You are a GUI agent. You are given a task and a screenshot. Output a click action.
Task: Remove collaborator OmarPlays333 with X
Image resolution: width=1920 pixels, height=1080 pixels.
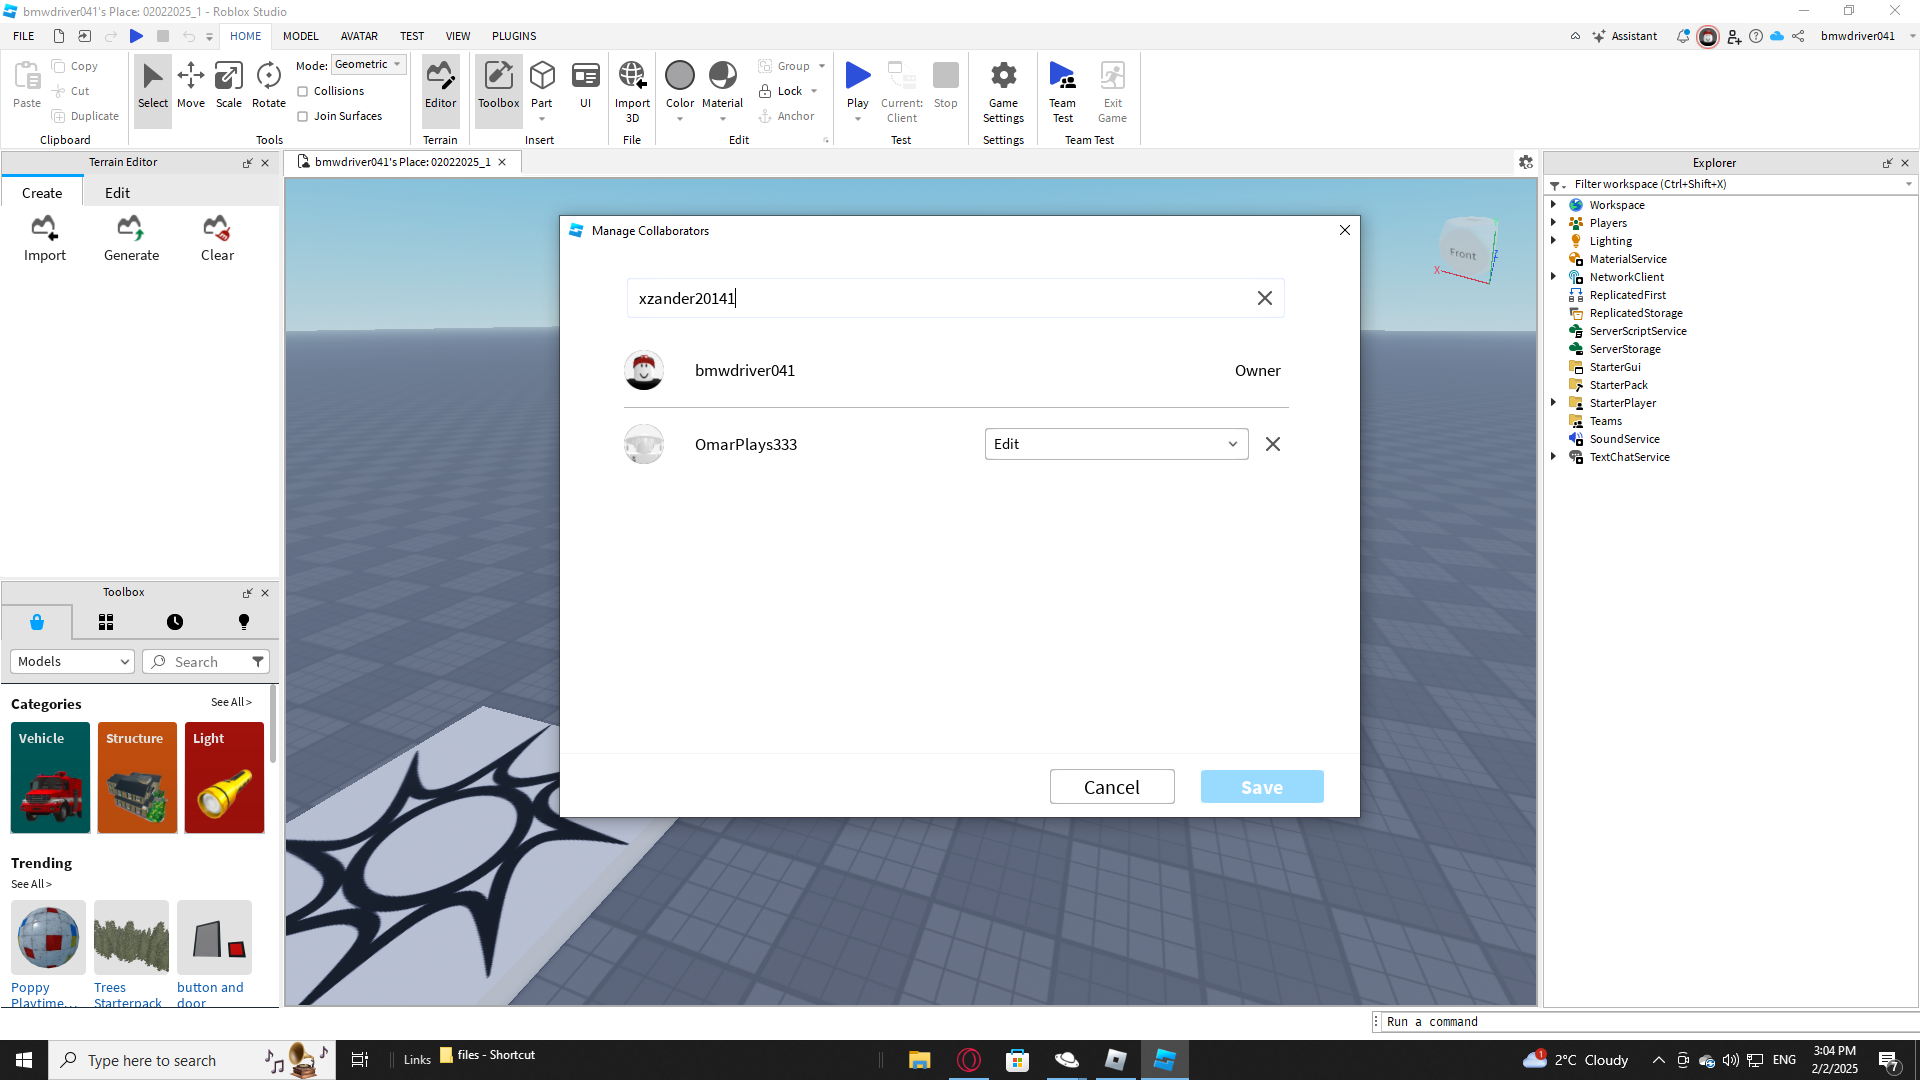tap(1272, 444)
